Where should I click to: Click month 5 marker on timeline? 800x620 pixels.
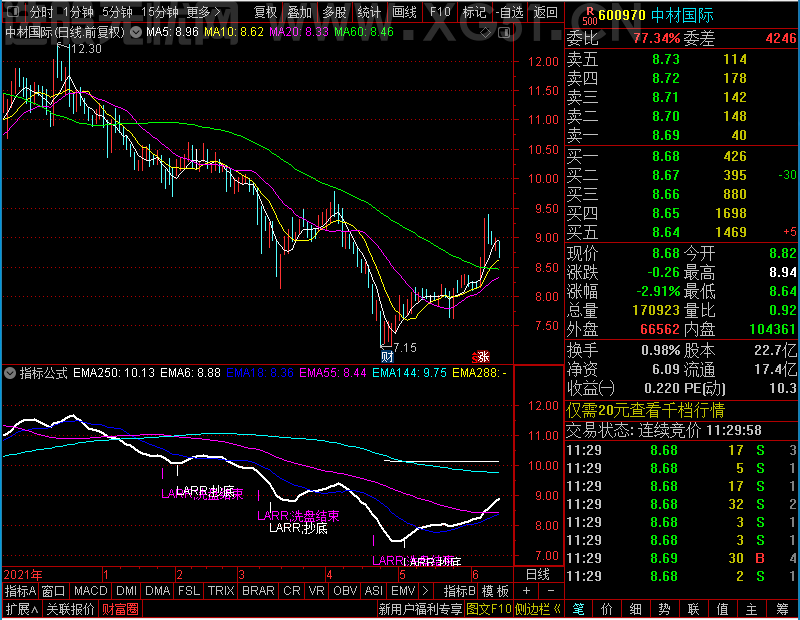tap(402, 575)
